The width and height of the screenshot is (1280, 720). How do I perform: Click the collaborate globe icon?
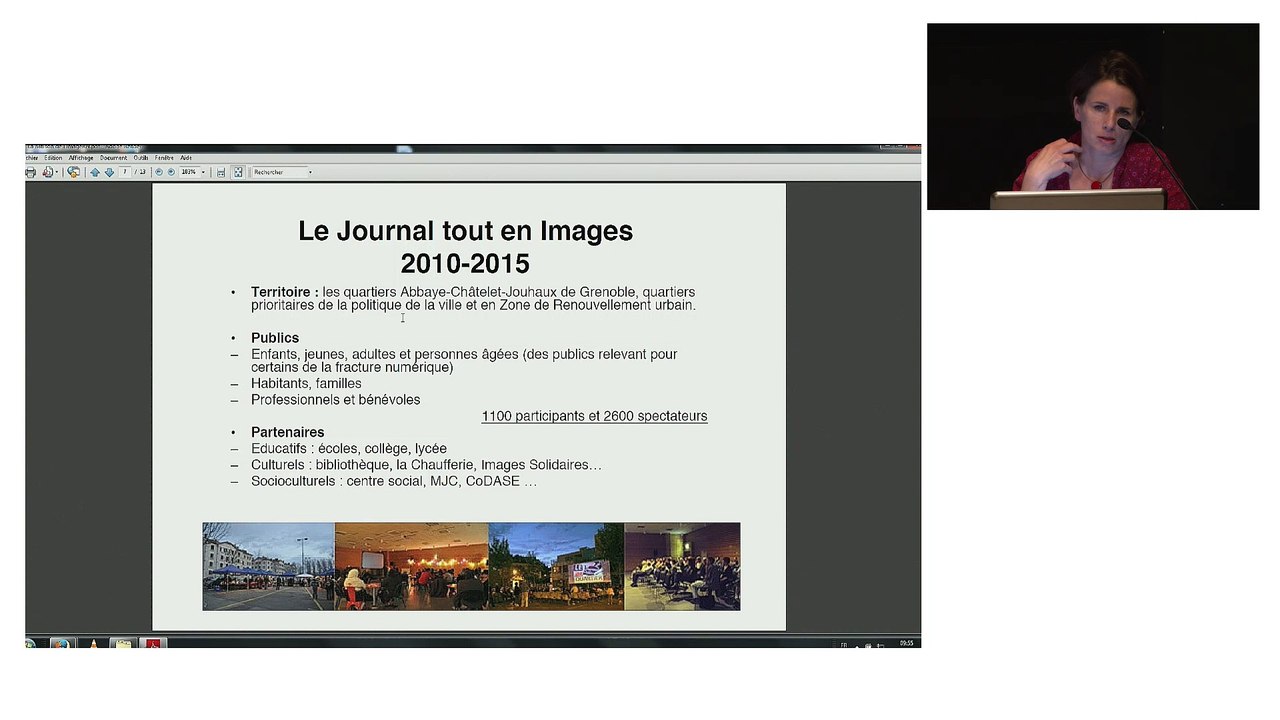pyautogui.click(x=73, y=172)
